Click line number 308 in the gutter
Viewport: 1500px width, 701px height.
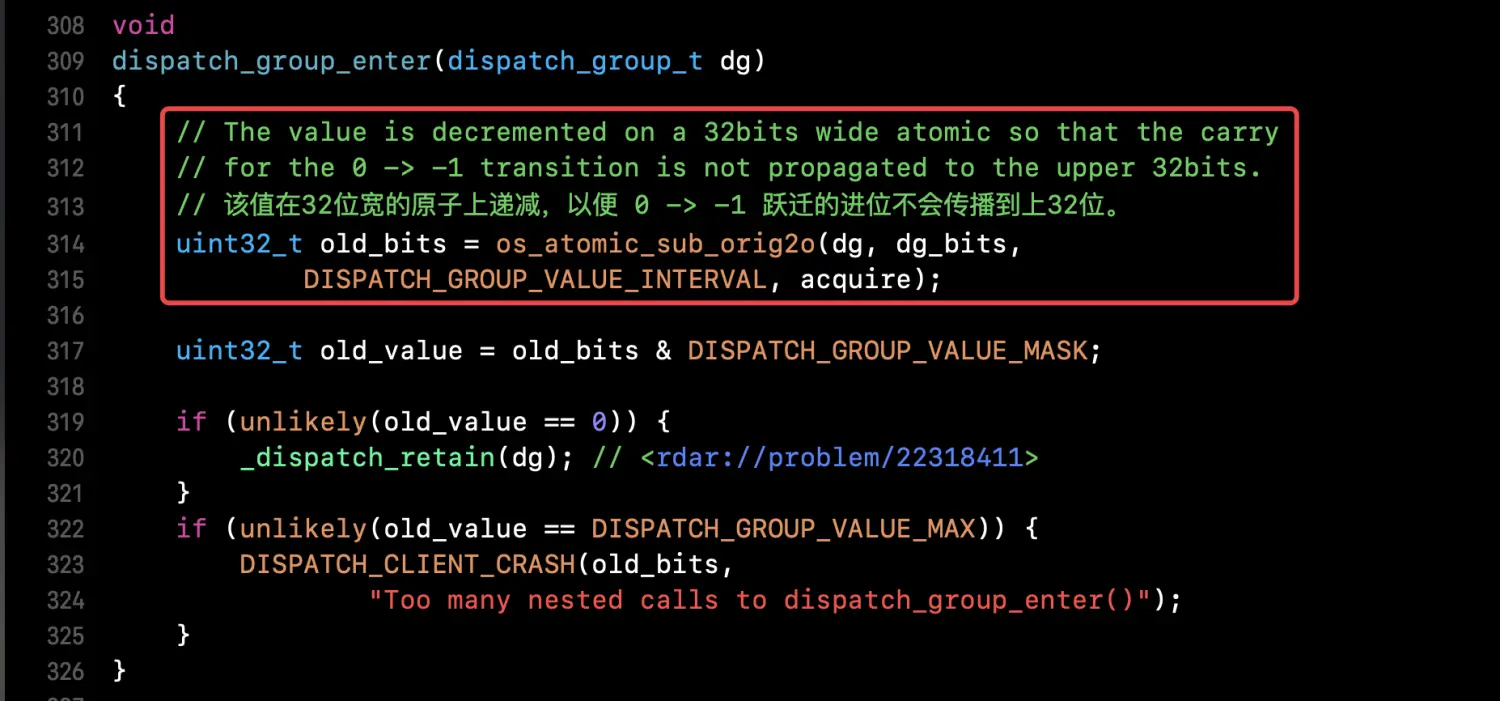click(x=65, y=26)
